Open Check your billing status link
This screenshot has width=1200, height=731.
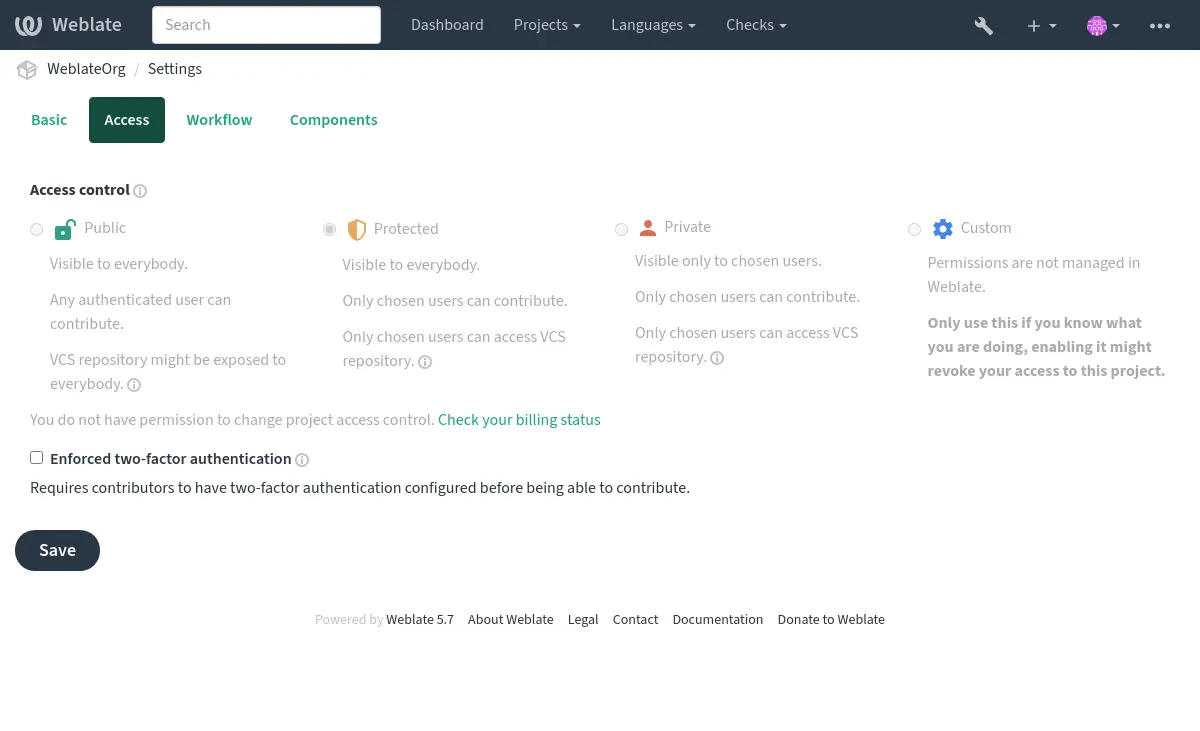pos(519,420)
